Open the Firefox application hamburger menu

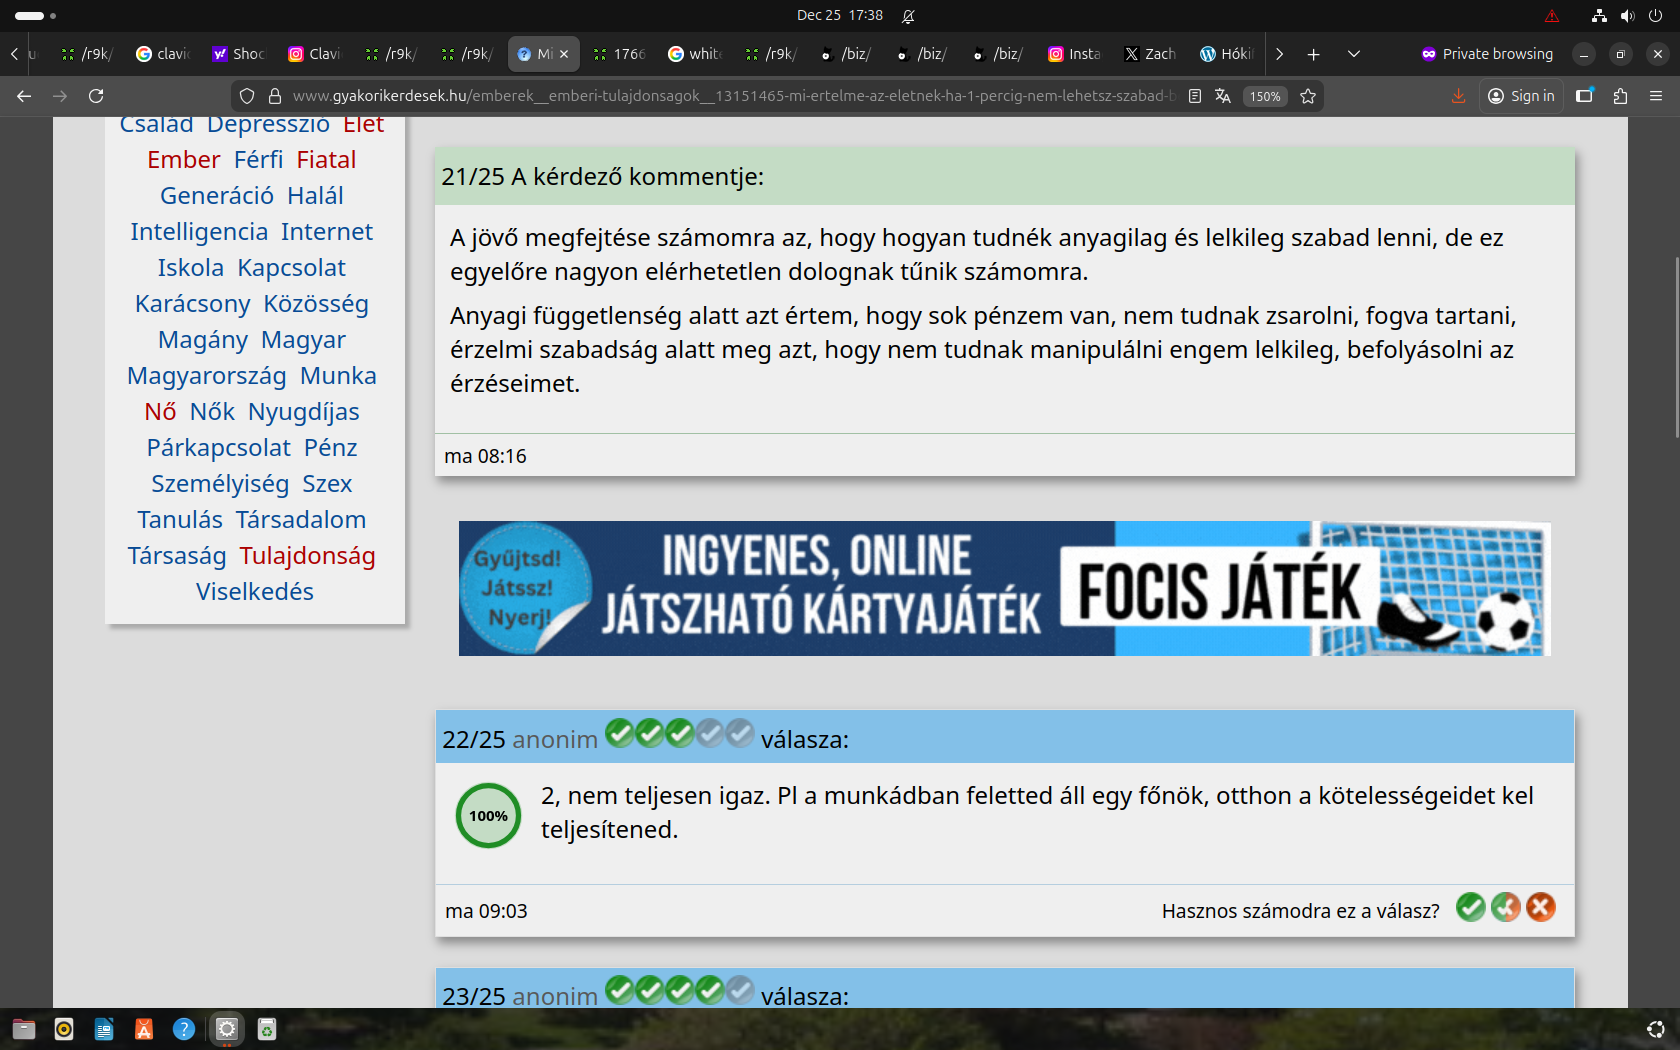1656,96
